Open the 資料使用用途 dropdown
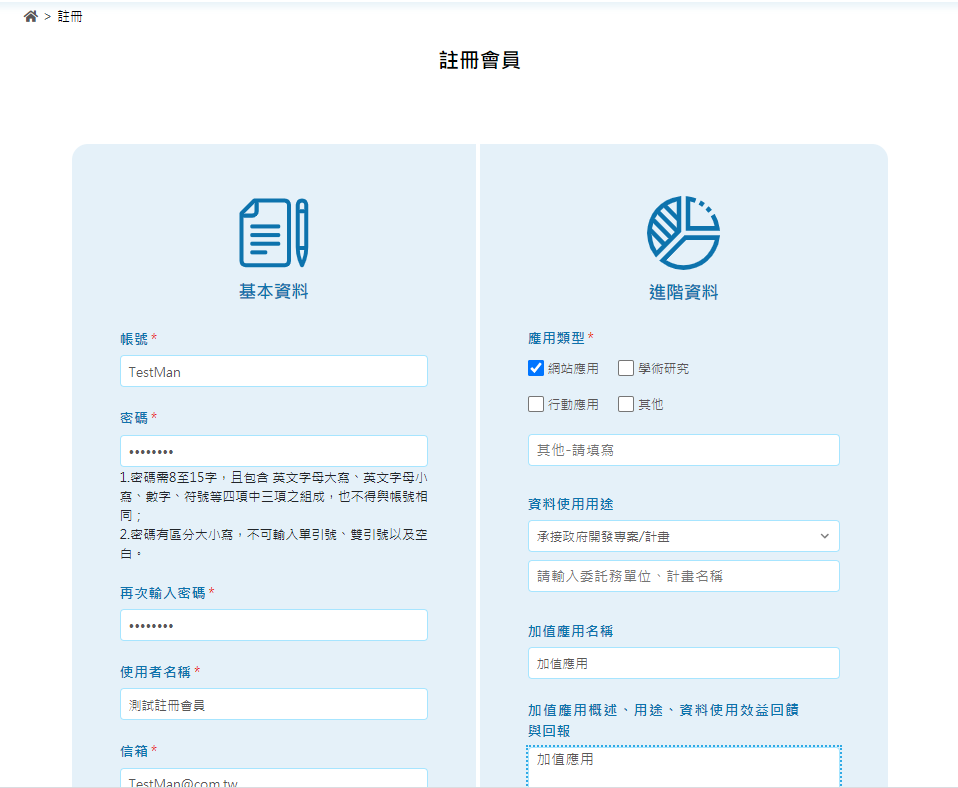Viewport: 958px width, 788px height. click(683, 536)
